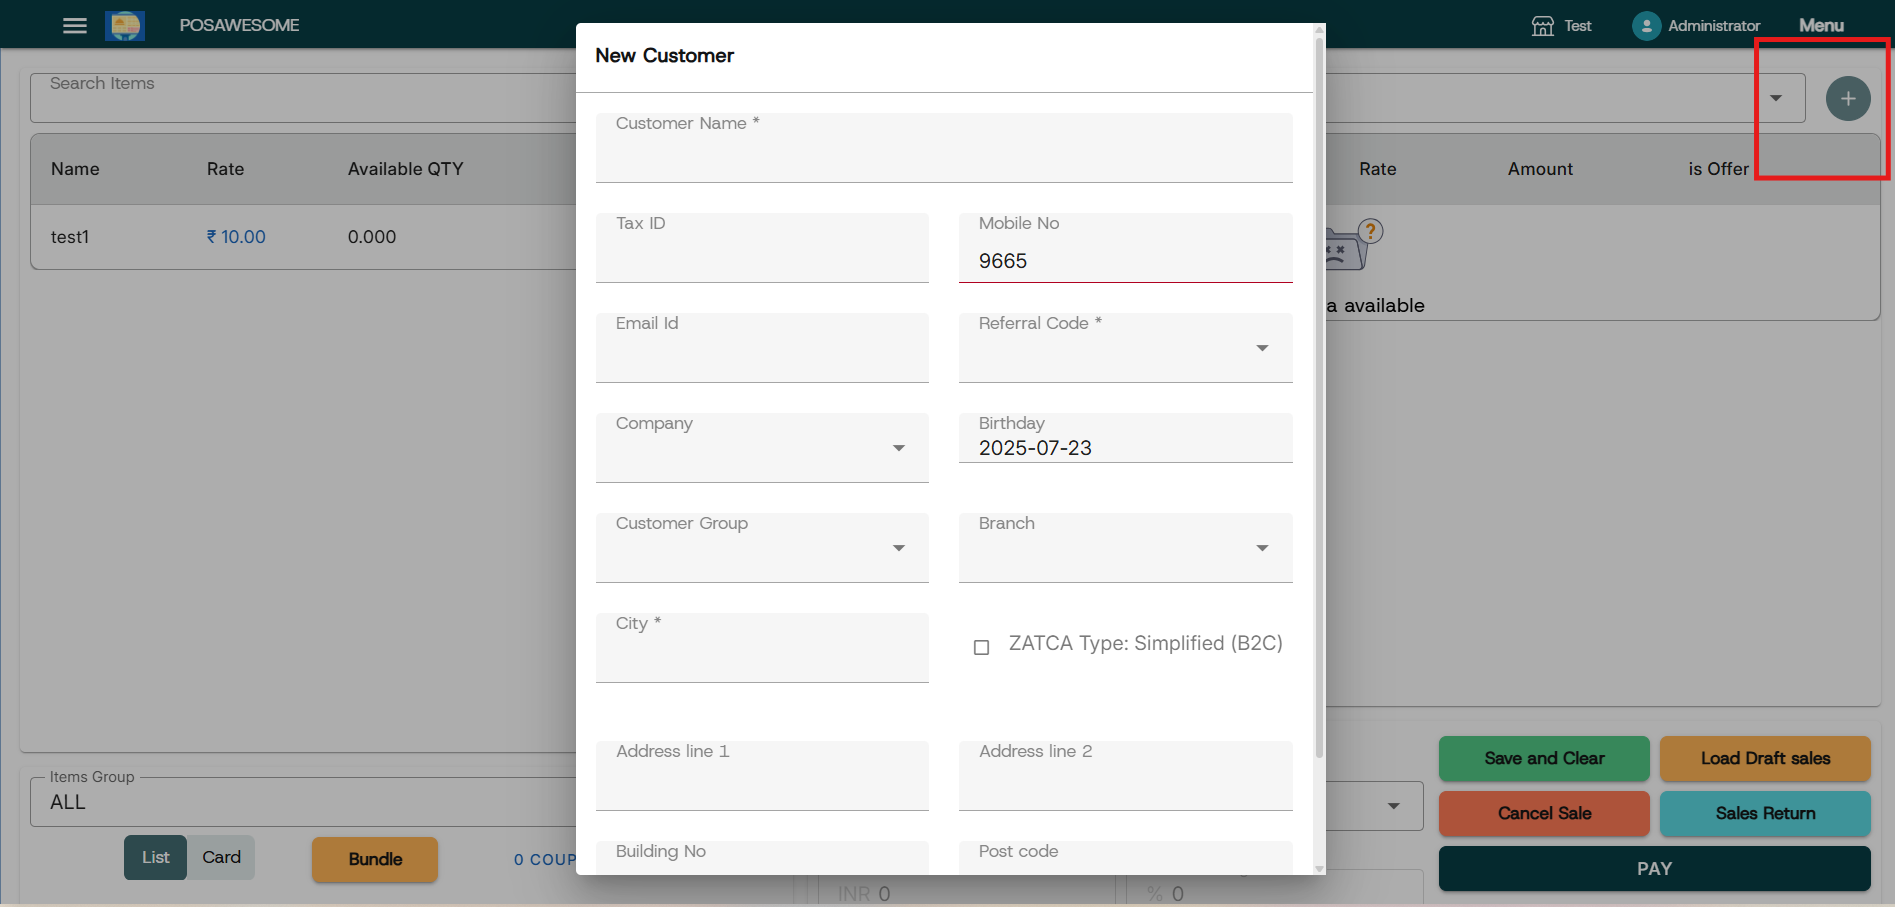1895x907 pixels.
Task: Click the Building No field
Action: (762, 858)
